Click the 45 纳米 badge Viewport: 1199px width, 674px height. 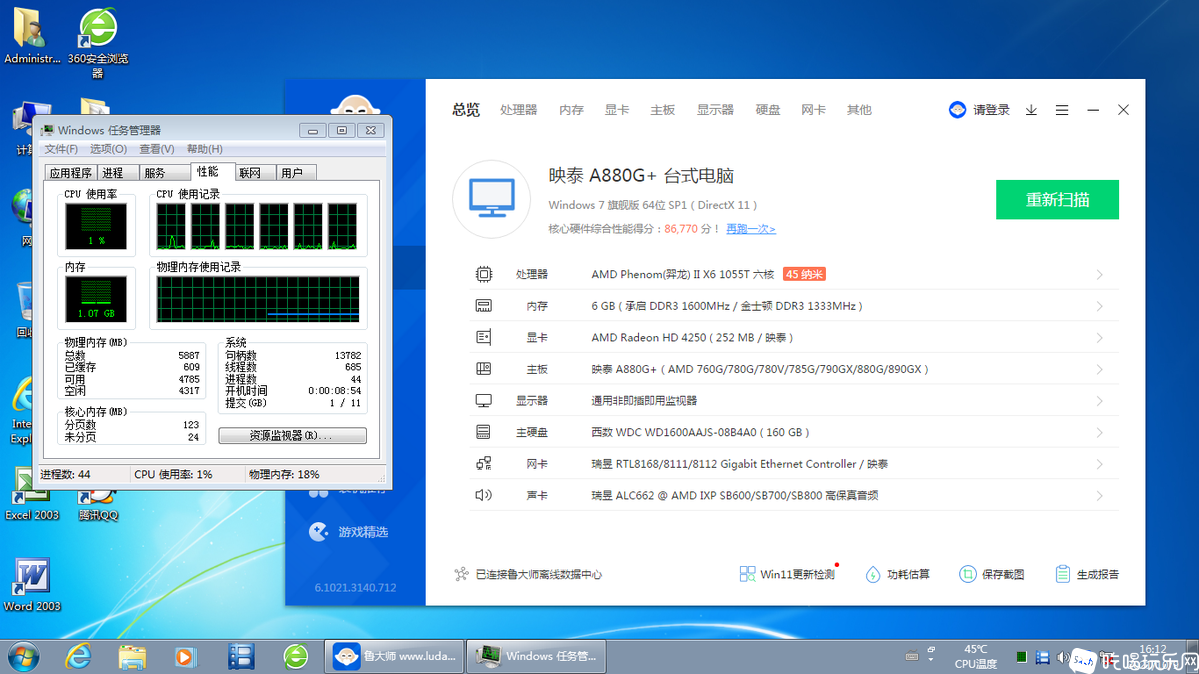(x=804, y=274)
